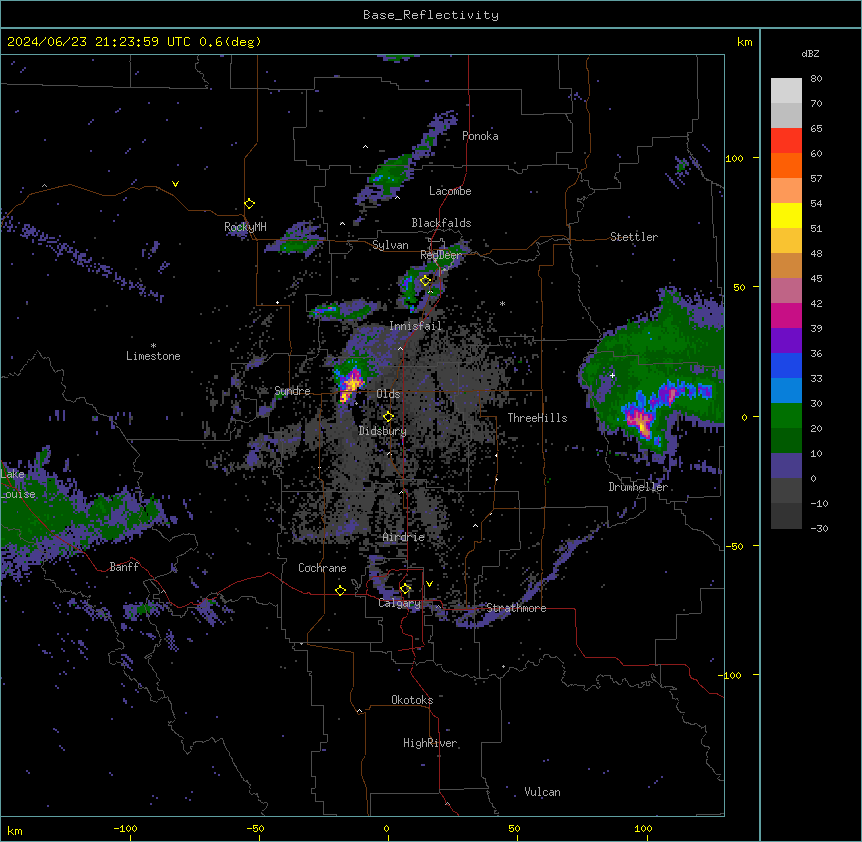This screenshot has height=842, width=862.
Task: Select the HighRiver label
Action: coord(430,743)
